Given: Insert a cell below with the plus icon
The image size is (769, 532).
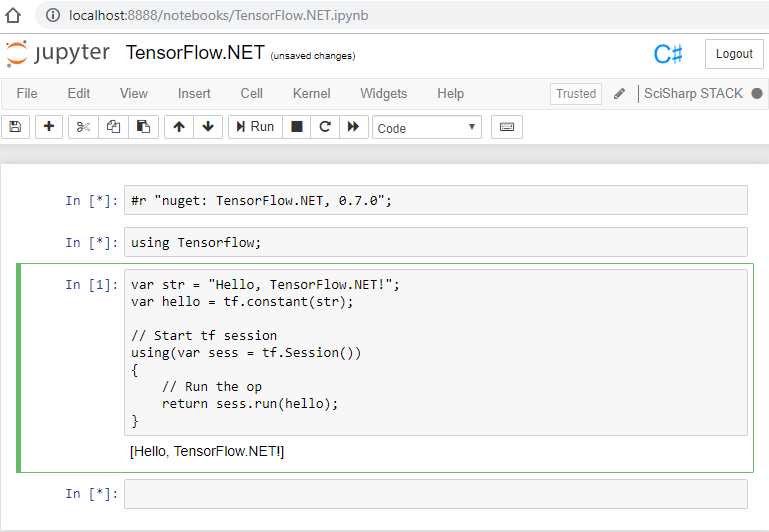Looking at the screenshot, I should (x=49, y=127).
